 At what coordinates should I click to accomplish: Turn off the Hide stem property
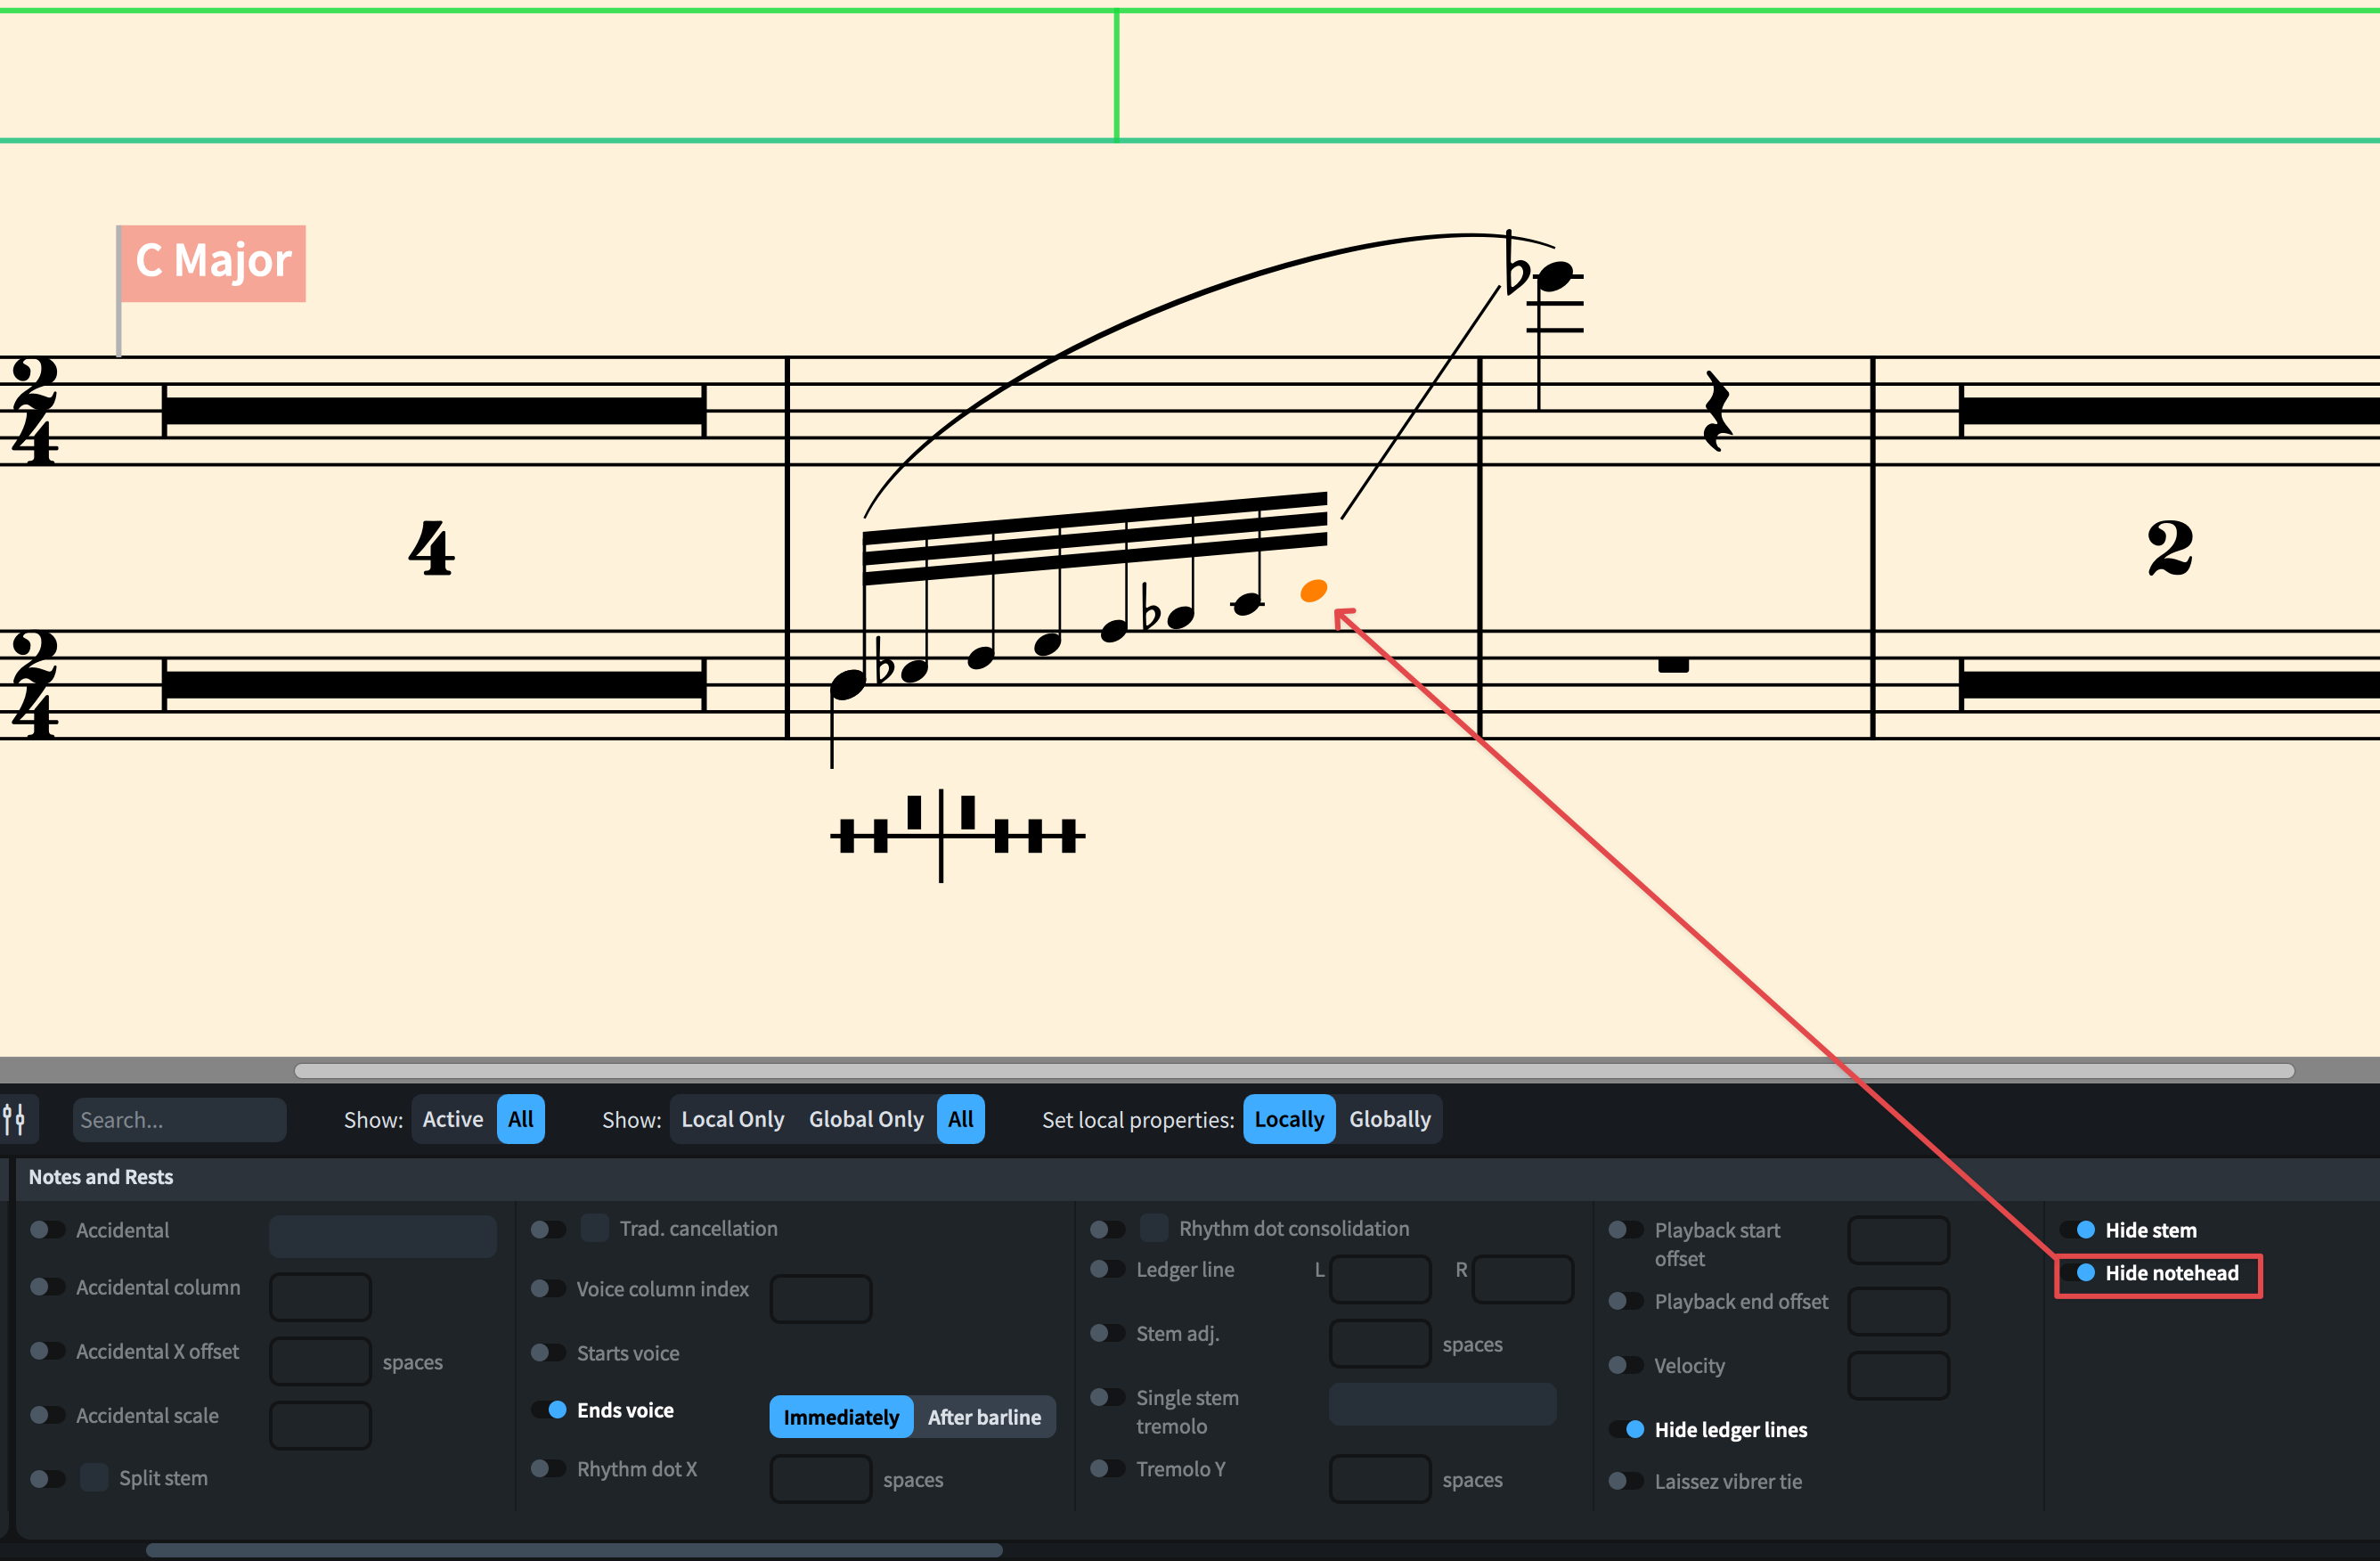[2078, 1230]
